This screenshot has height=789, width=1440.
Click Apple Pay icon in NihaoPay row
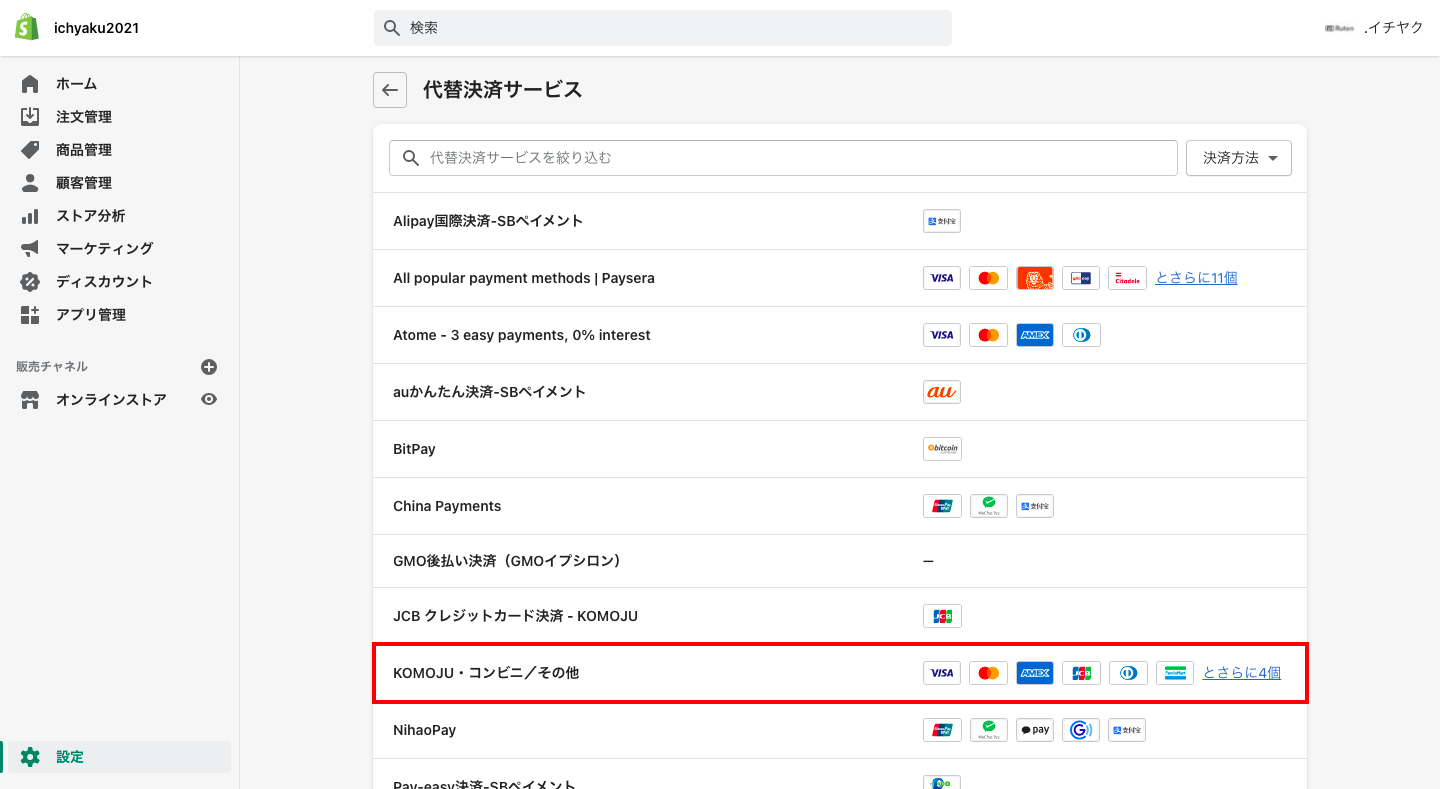click(x=1035, y=730)
